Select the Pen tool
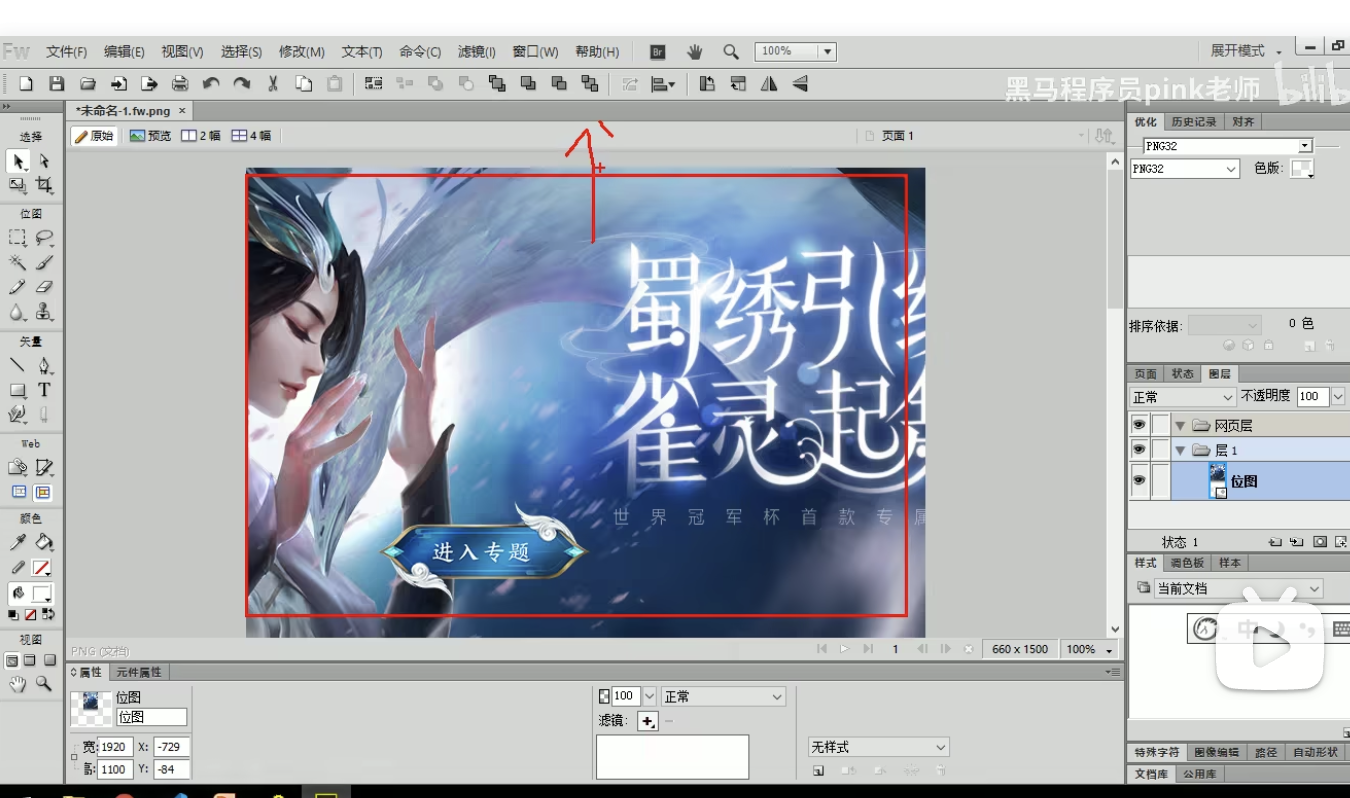The height and width of the screenshot is (798, 1350). coord(44,365)
